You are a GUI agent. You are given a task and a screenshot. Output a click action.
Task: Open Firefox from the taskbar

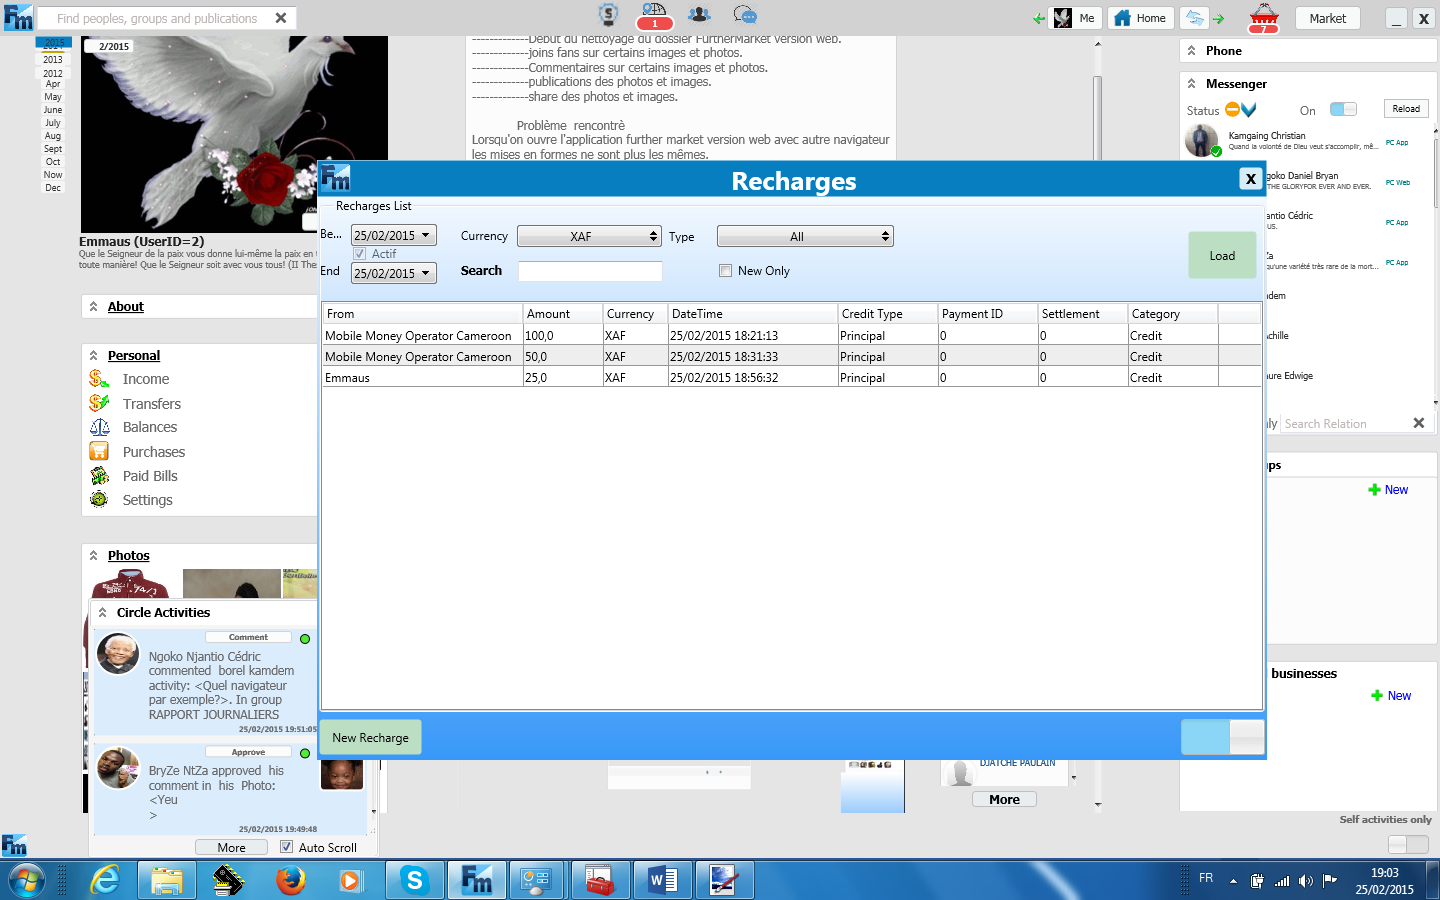point(290,880)
